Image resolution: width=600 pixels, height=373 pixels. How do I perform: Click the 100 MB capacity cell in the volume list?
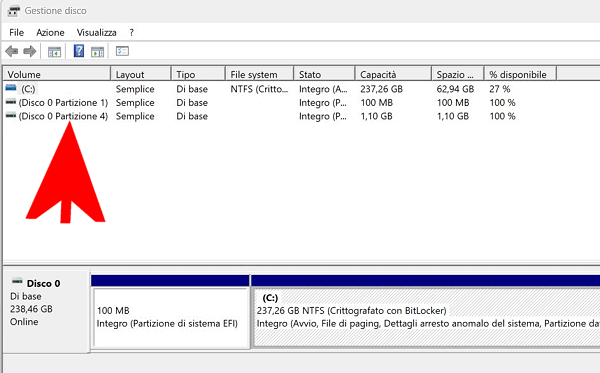[377, 103]
